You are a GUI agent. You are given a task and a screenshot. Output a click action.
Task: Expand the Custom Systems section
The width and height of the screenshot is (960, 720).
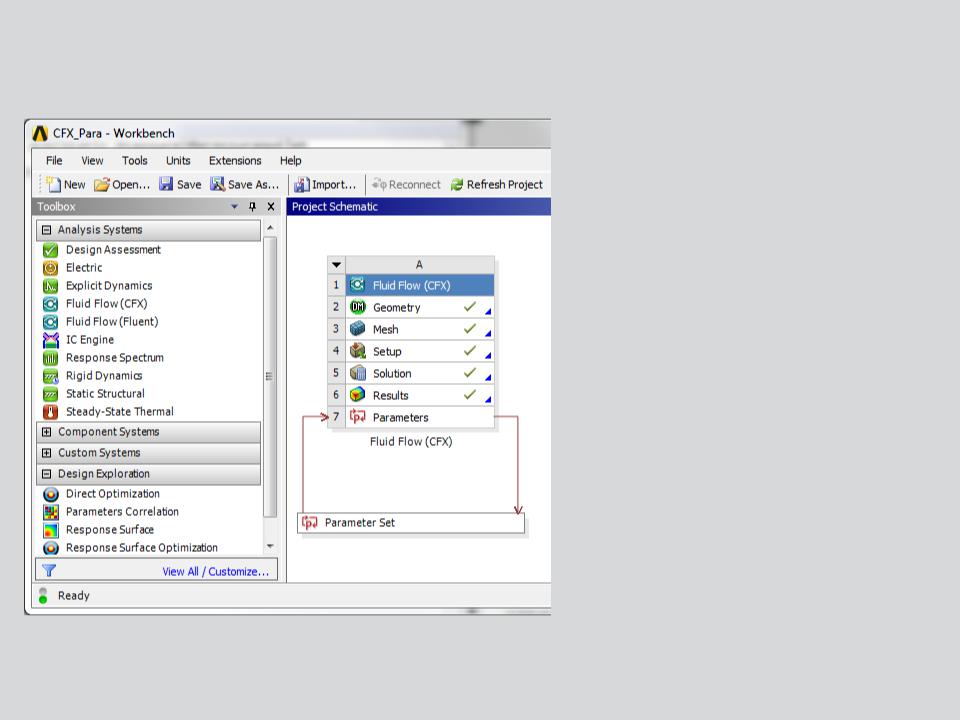tap(47, 453)
